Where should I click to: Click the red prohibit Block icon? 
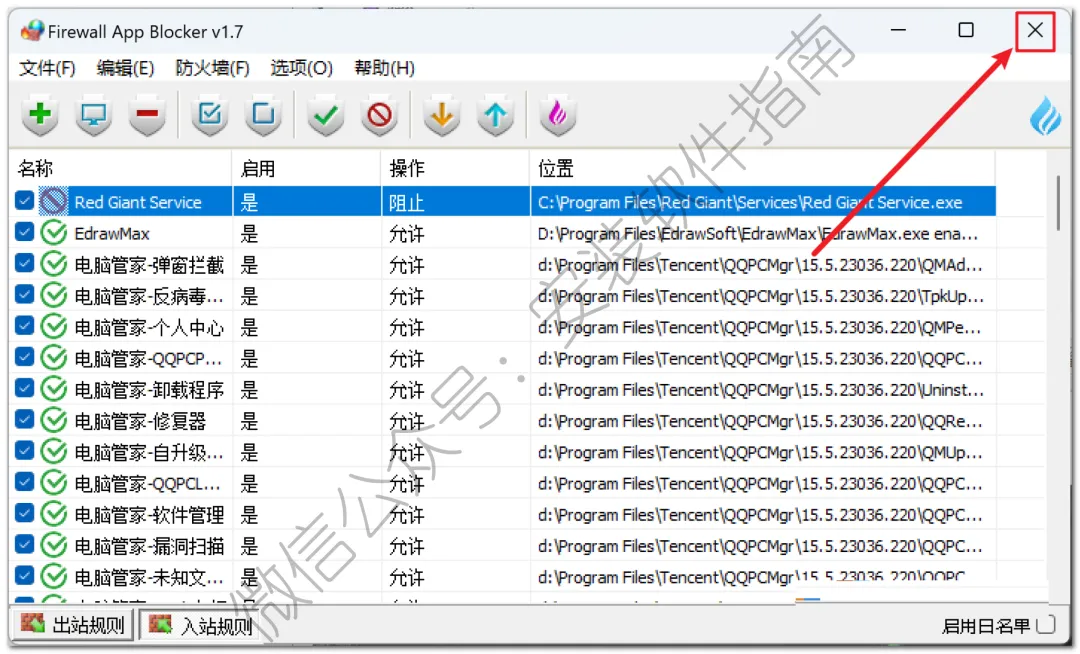point(380,115)
